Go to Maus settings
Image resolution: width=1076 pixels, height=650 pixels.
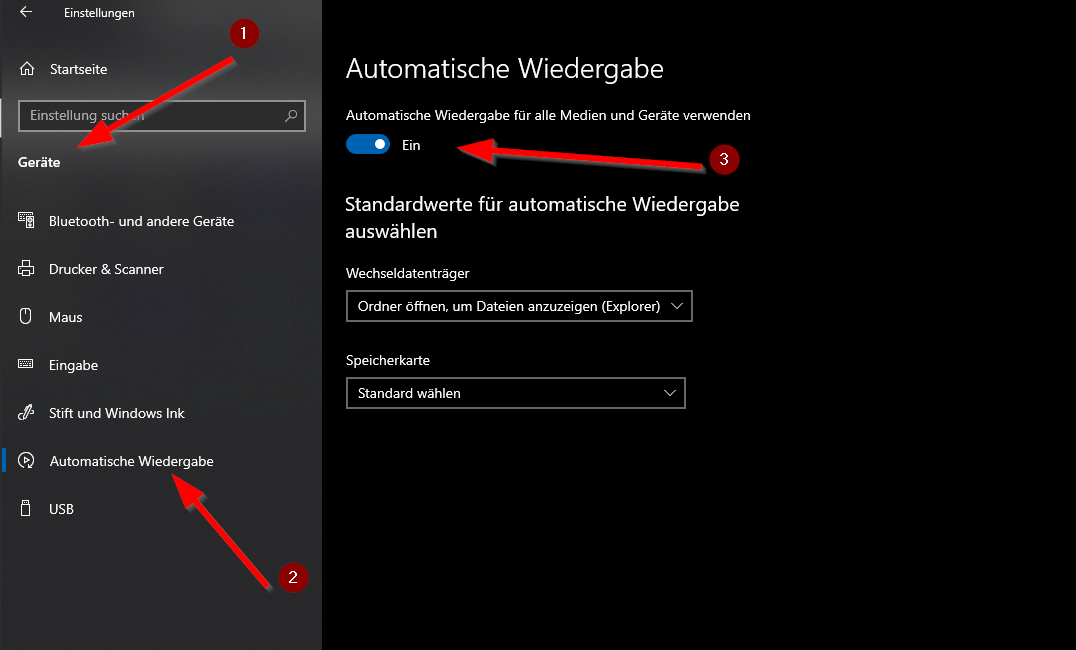[x=66, y=317]
